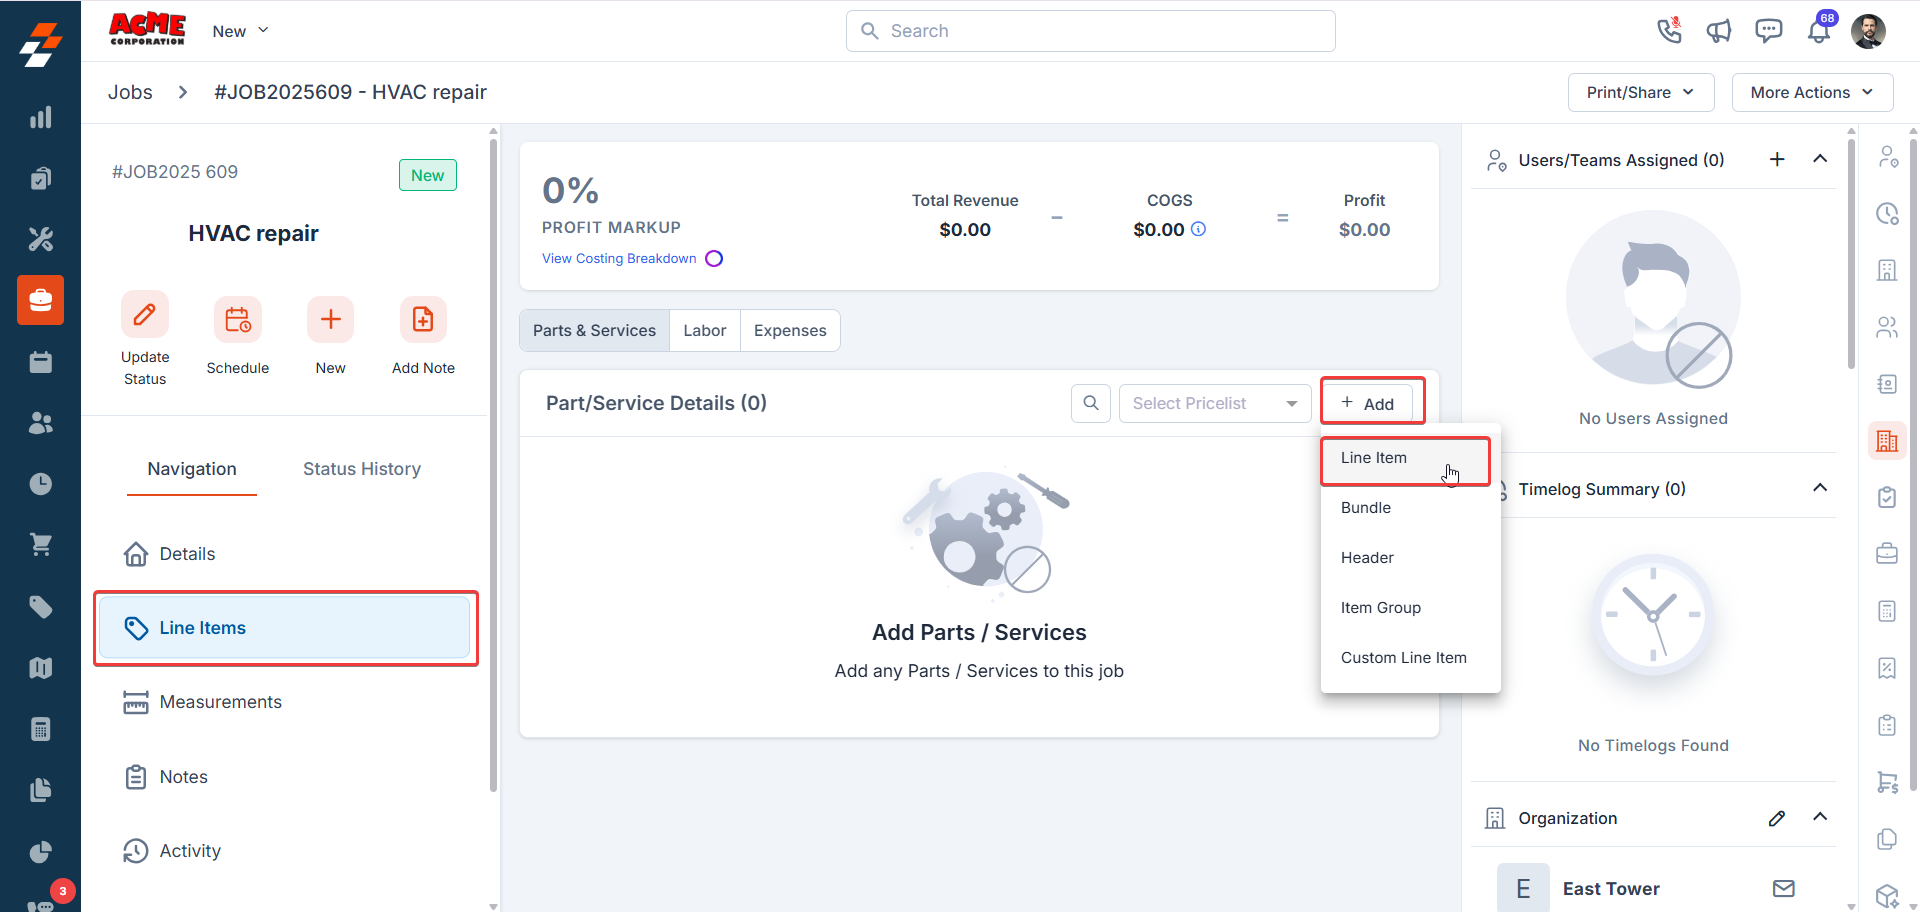Image resolution: width=1920 pixels, height=912 pixels.
Task: Choose Custom Line Item from Add menu
Action: [x=1410, y=658]
